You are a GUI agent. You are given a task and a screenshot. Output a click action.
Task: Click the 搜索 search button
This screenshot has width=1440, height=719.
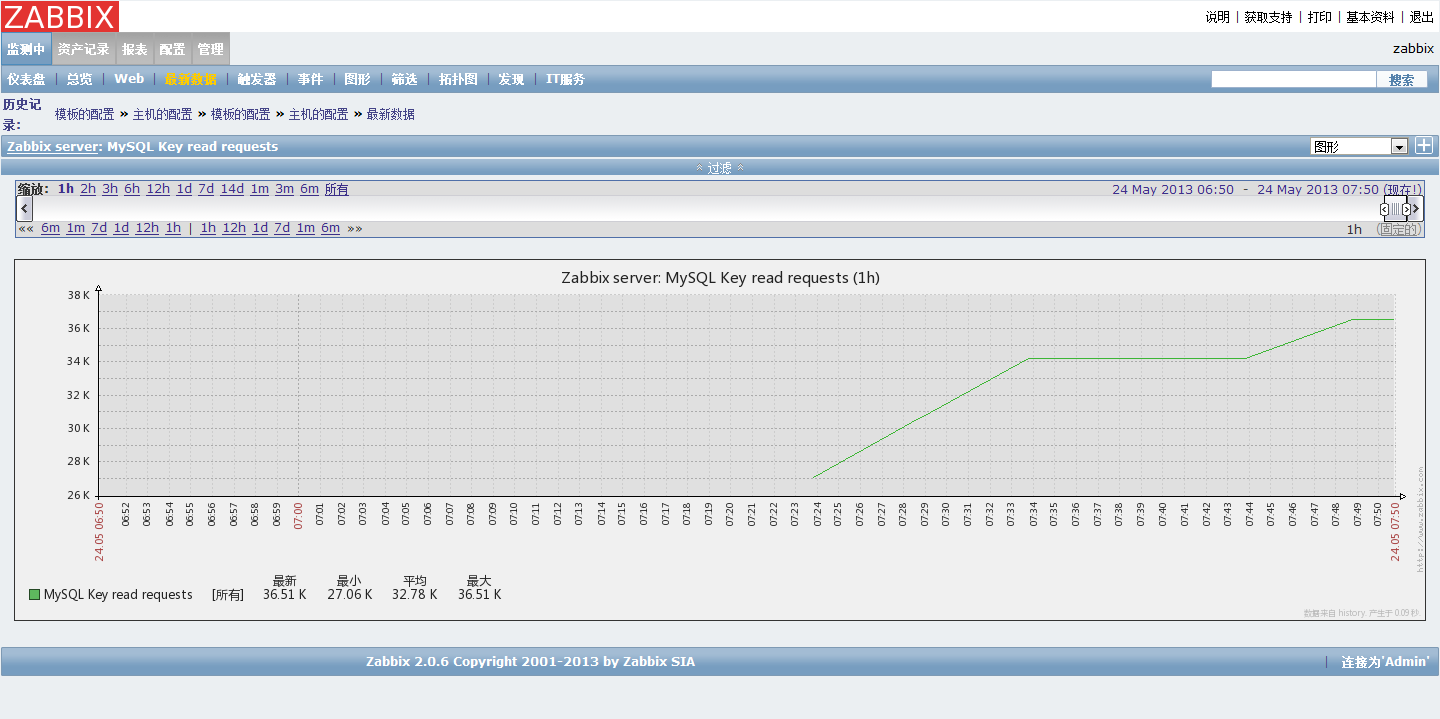[1402, 80]
